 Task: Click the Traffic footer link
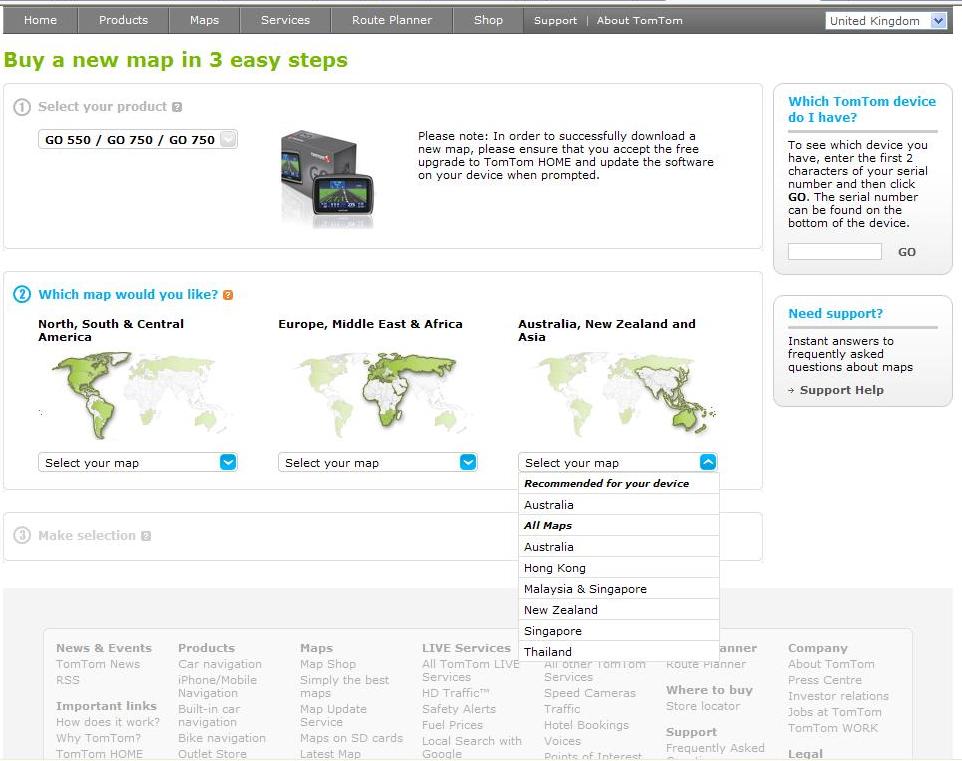(562, 709)
